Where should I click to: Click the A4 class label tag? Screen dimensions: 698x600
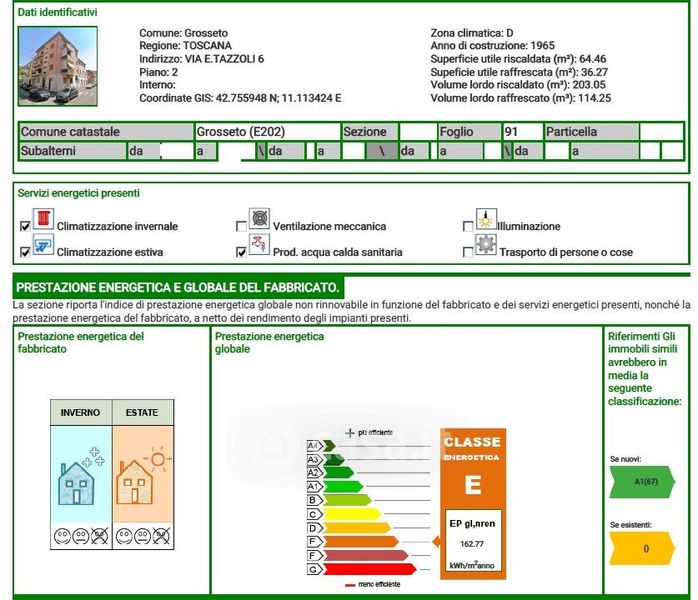point(315,446)
